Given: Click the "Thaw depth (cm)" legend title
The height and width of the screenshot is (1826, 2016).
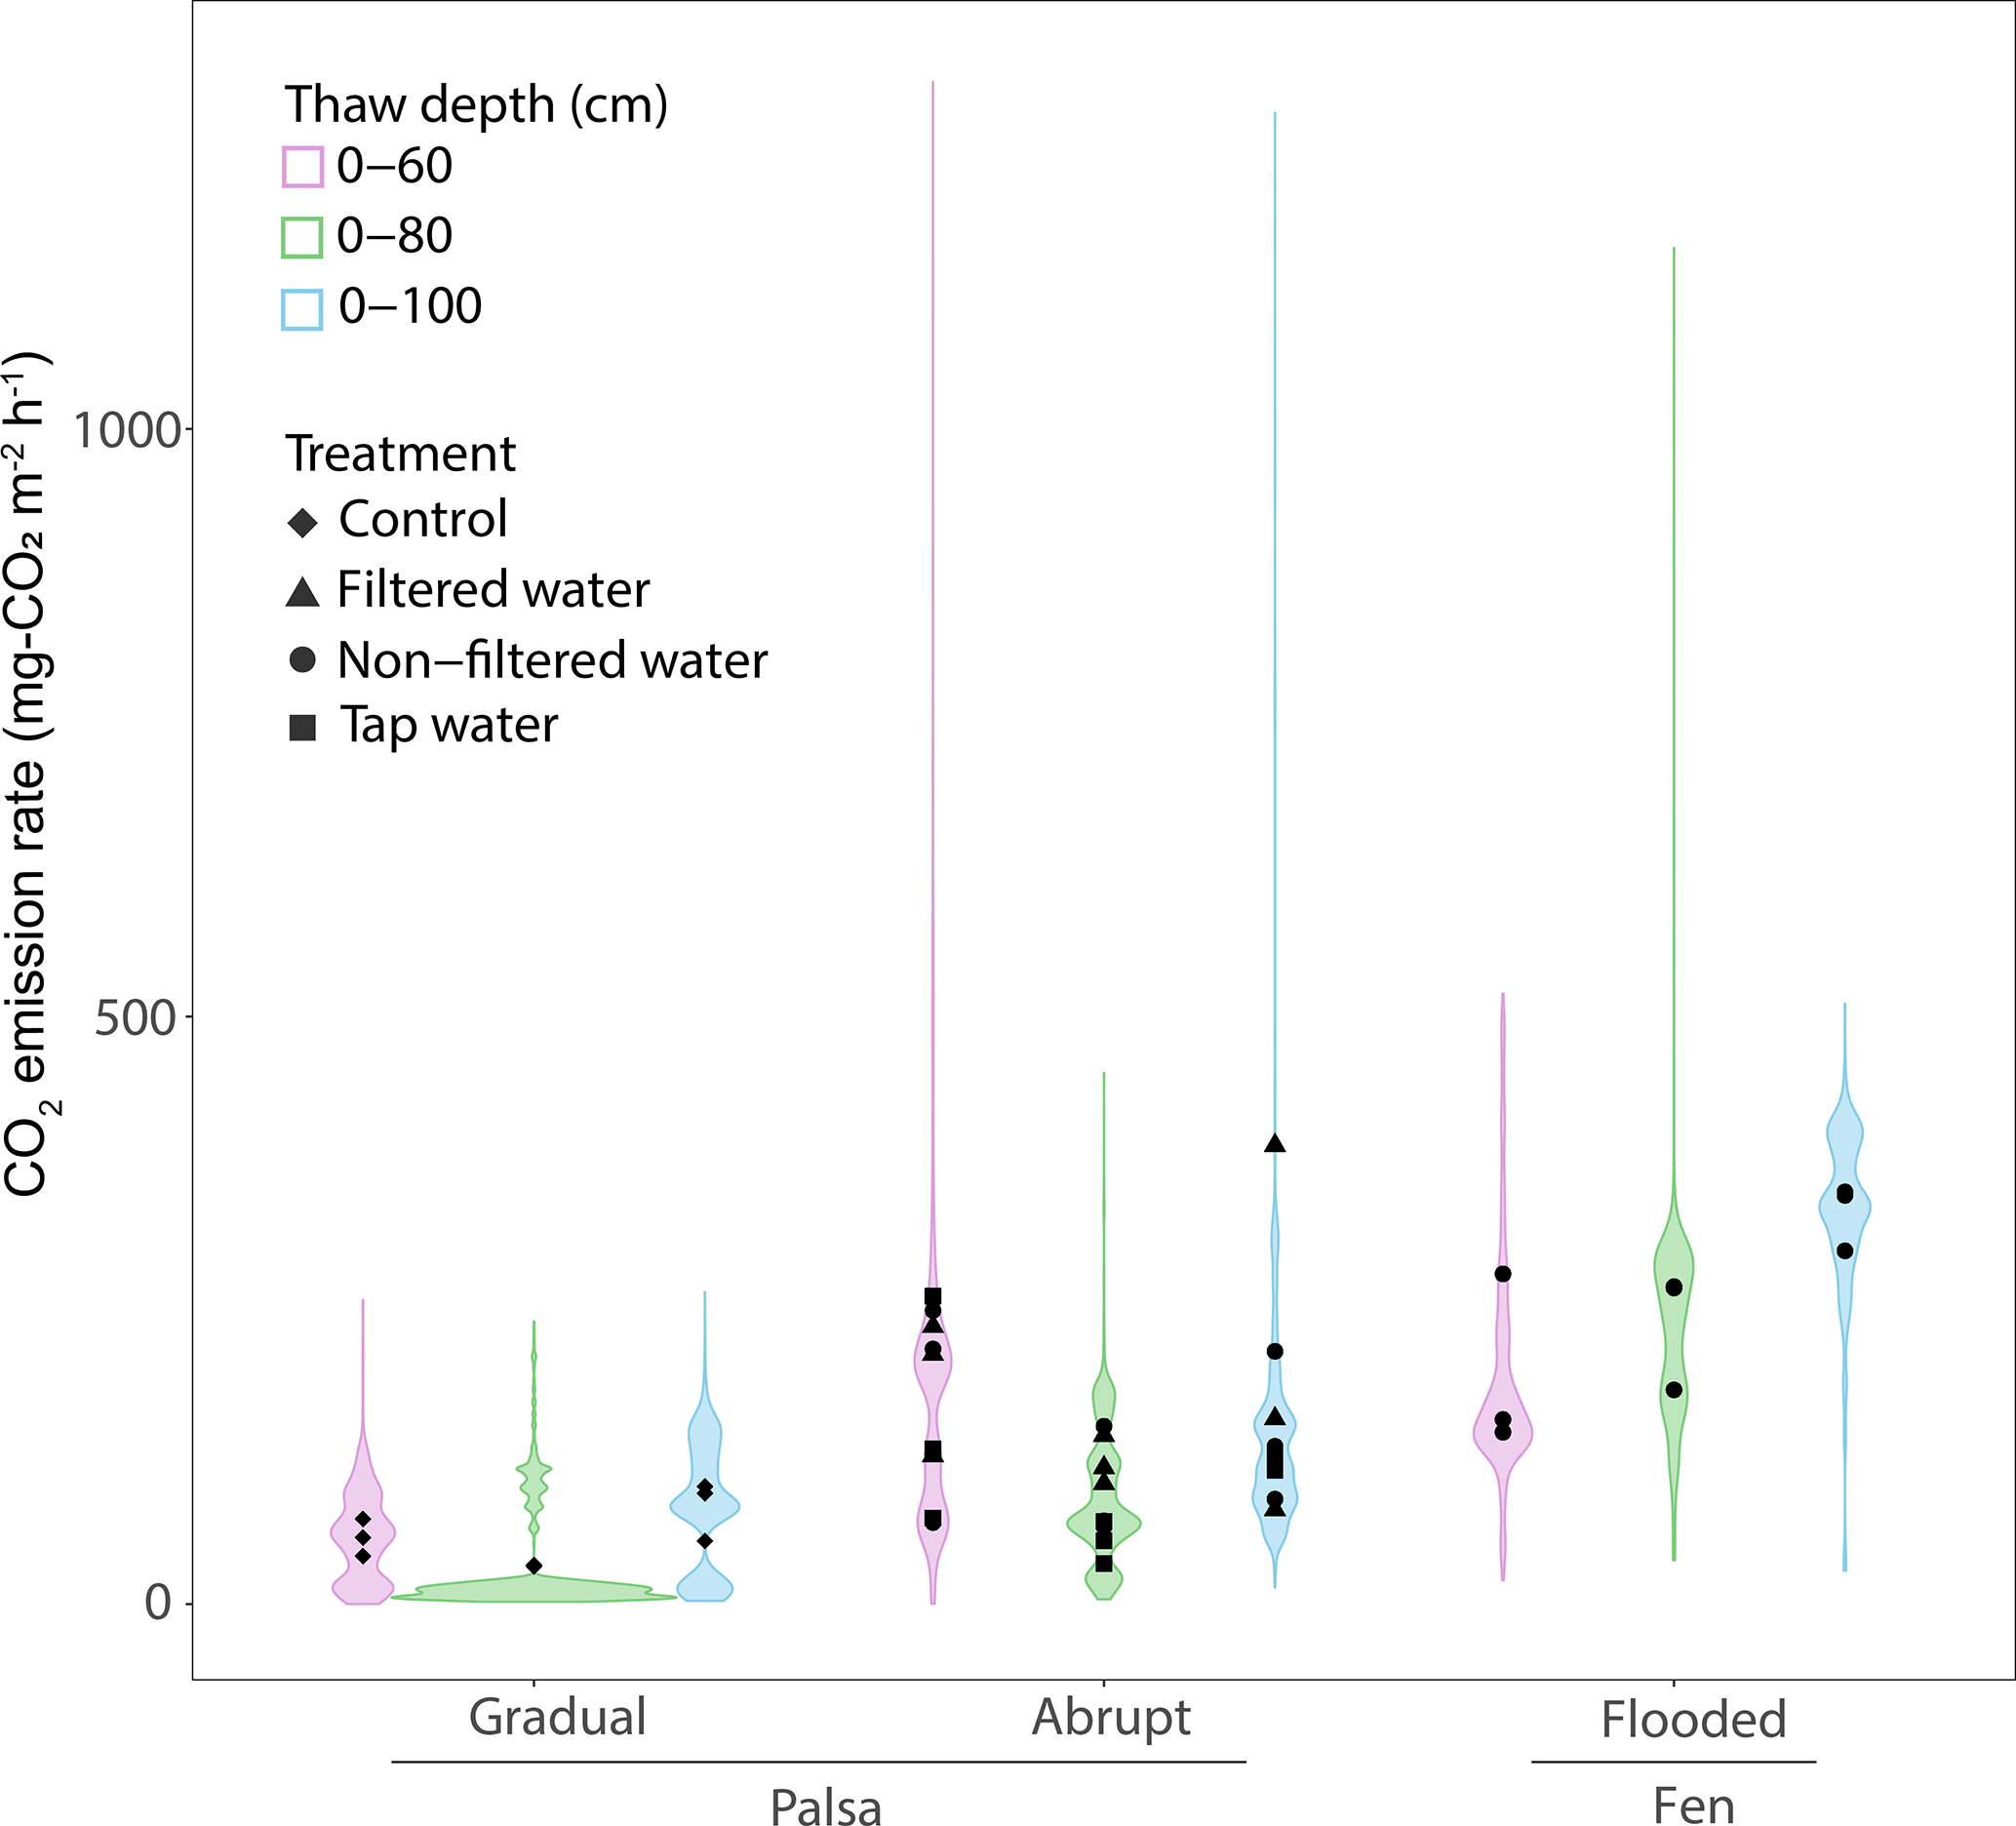Looking at the screenshot, I should (476, 104).
